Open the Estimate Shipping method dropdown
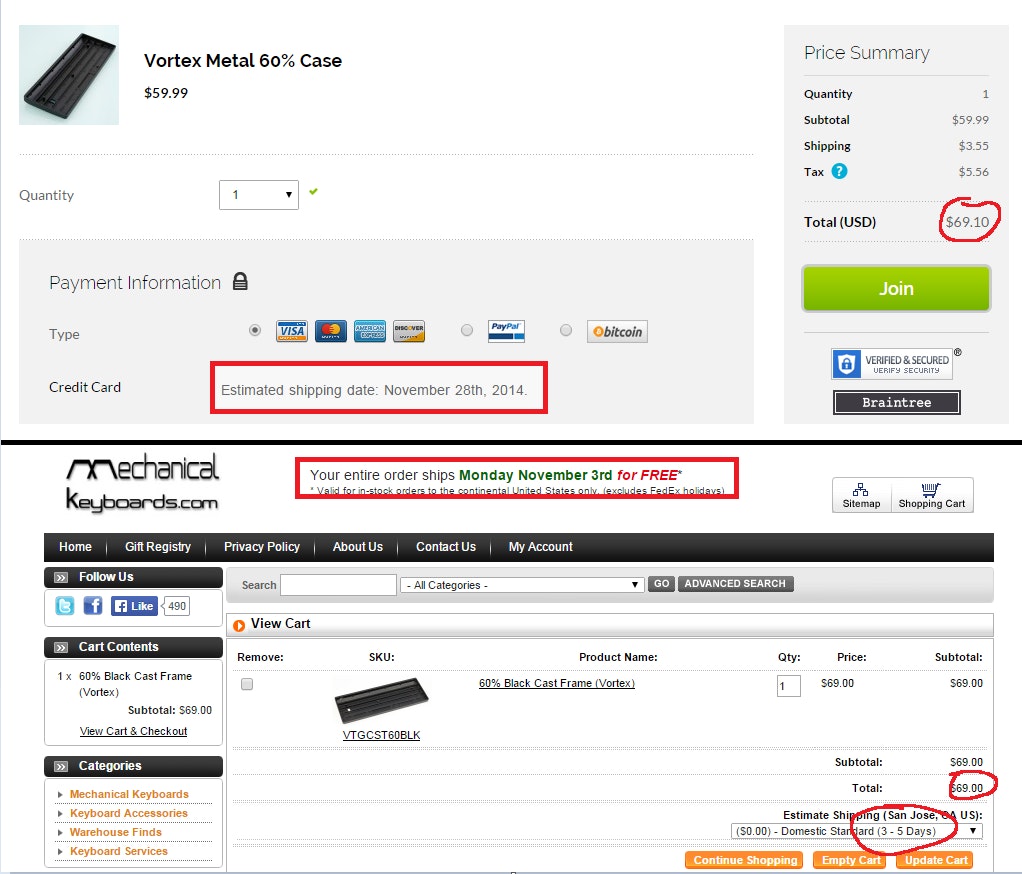The width and height of the screenshot is (1022, 874). [x=856, y=831]
